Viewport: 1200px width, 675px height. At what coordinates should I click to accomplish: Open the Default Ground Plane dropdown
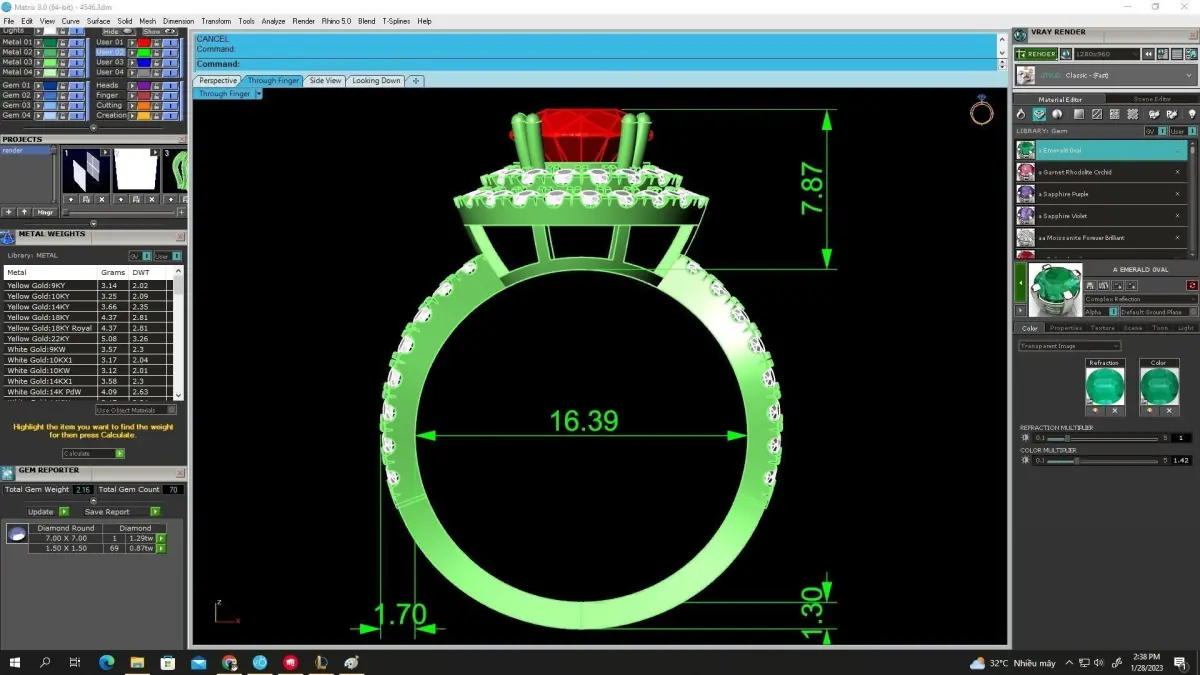[1158, 312]
